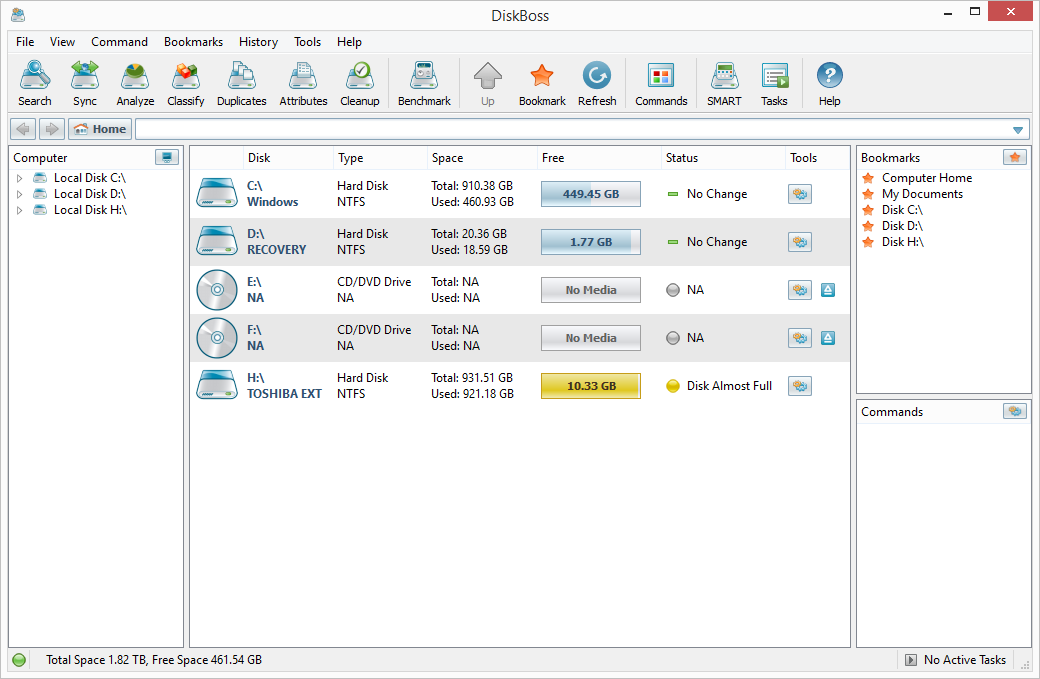Open the History menu
This screenshot has height=679, width=1040.
[258, 42]
